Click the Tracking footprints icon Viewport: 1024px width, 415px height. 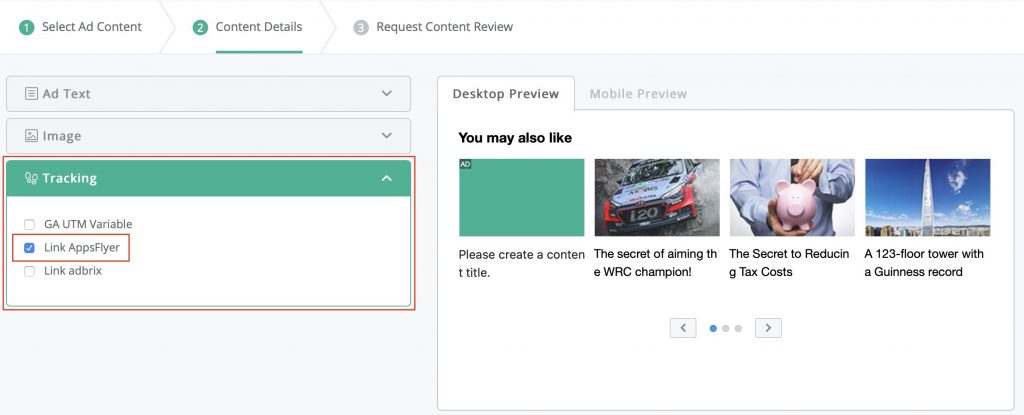click(31, 178)
